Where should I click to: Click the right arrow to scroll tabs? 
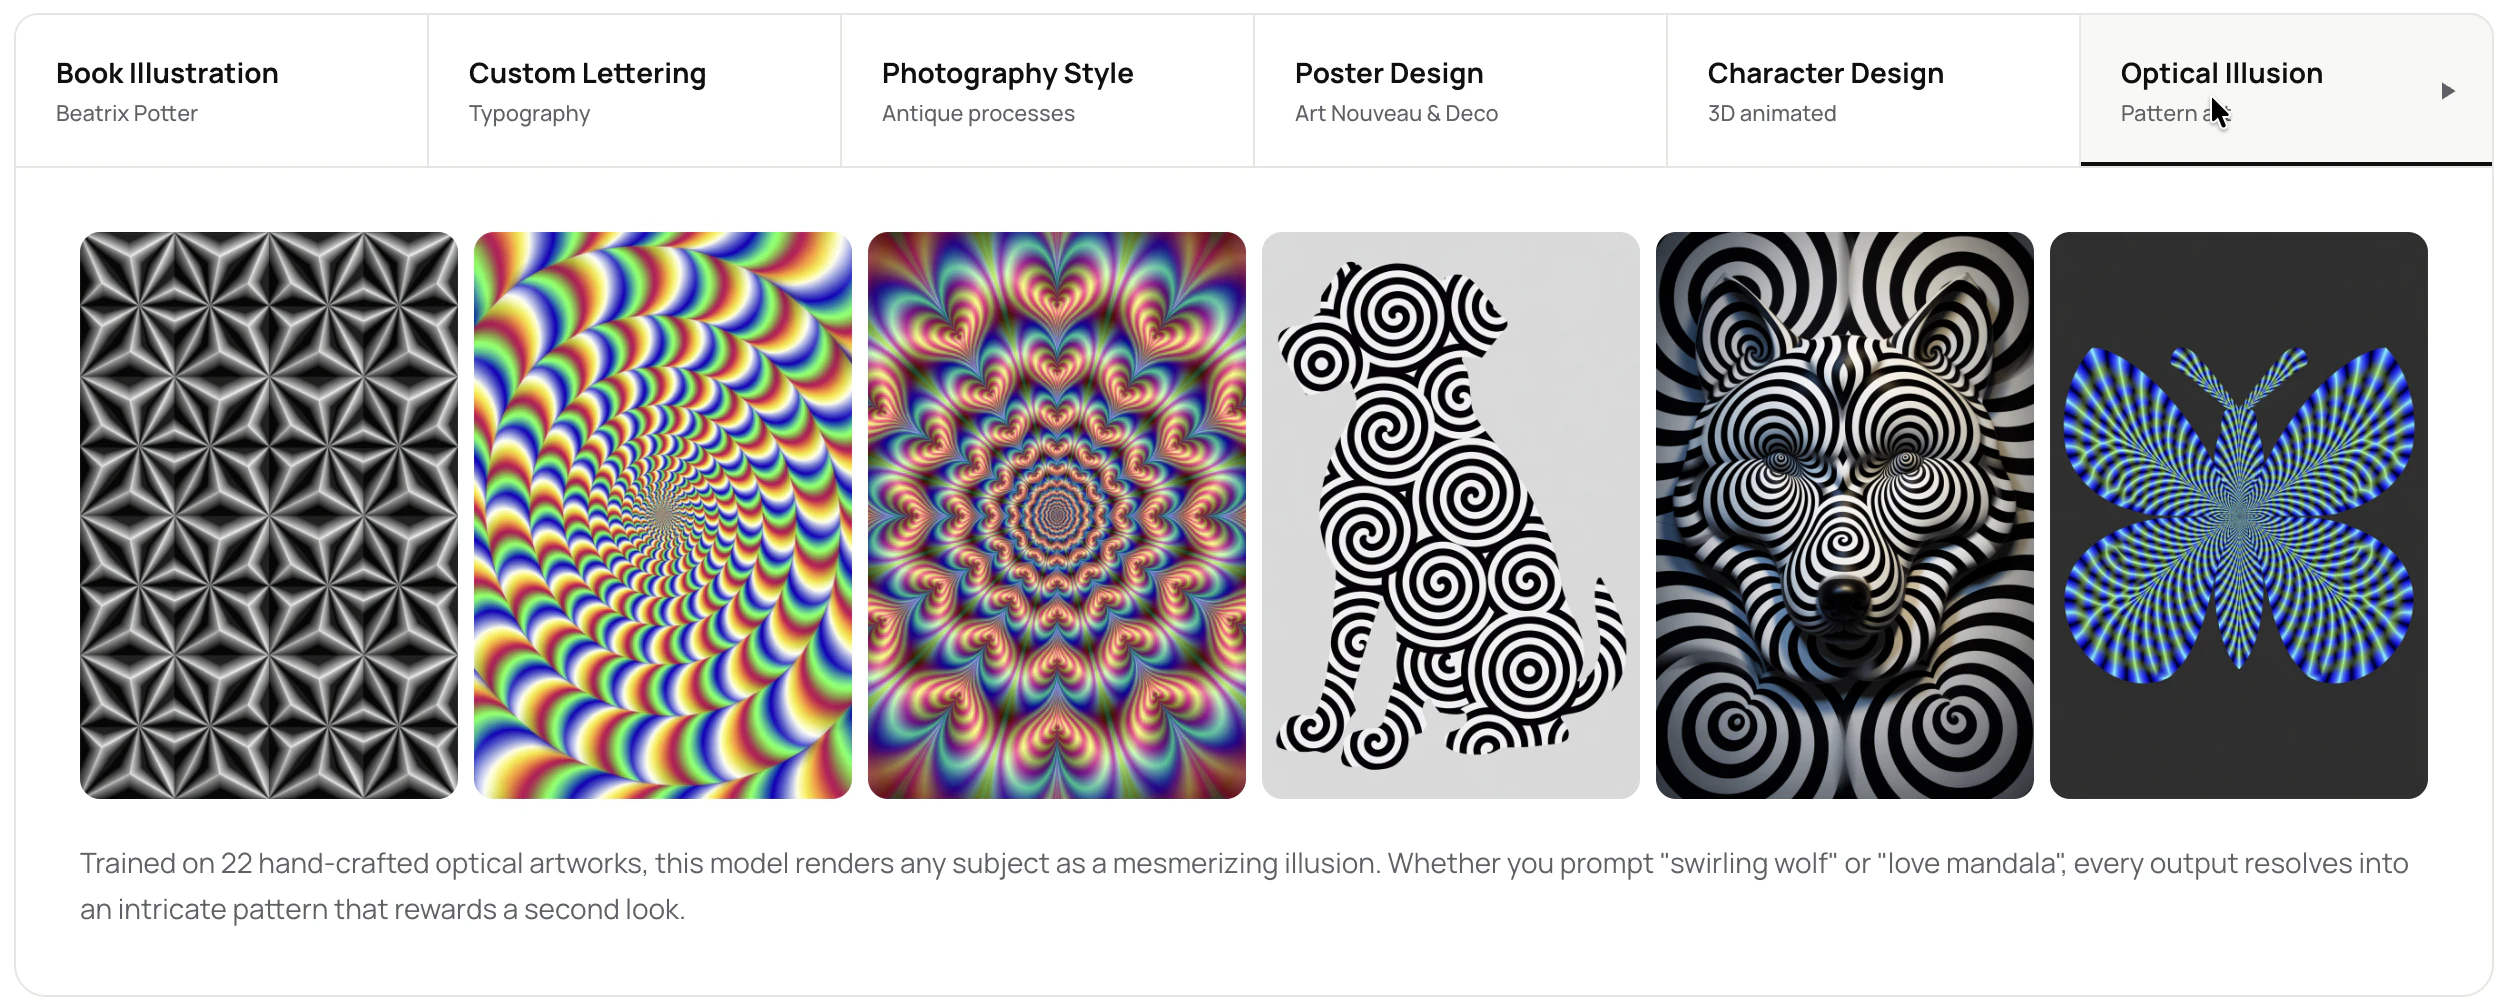coord(2449,90)
